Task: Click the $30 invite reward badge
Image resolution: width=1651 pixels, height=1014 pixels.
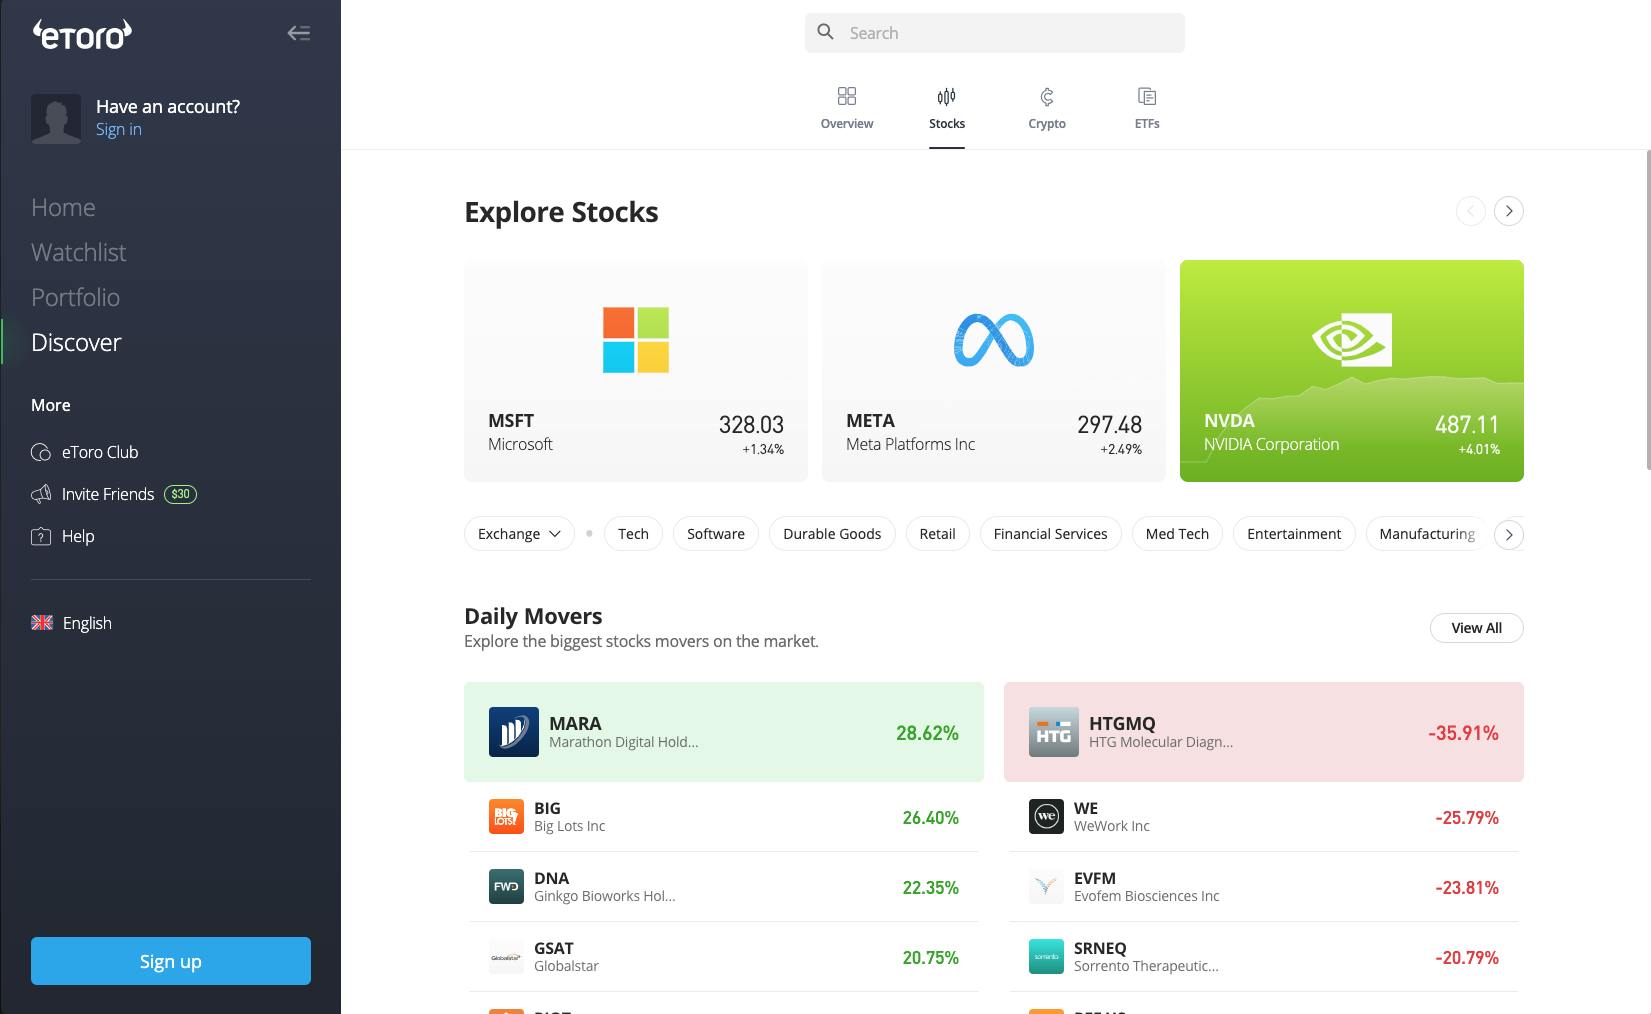Action: tap(180, 494)
